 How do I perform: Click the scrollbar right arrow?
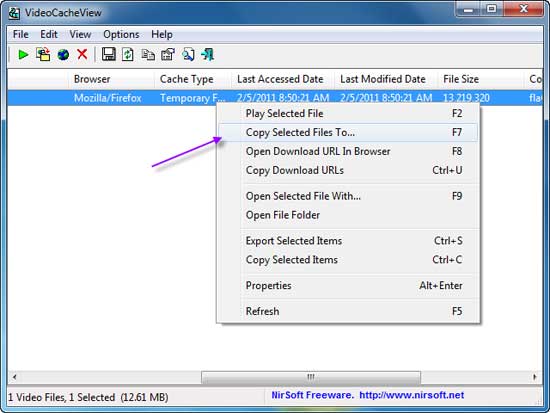click(535, 377)
